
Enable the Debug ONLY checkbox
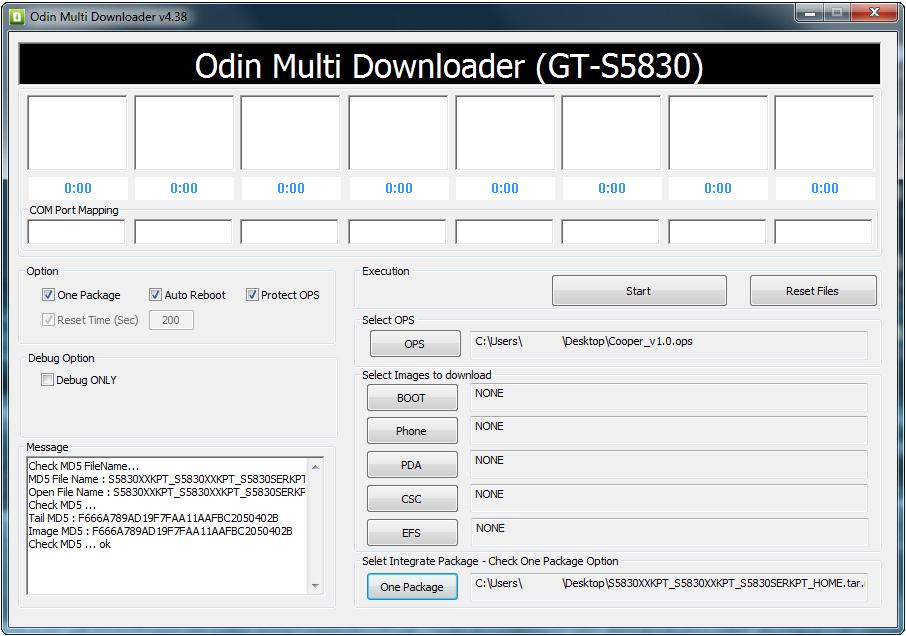point(47,380)
